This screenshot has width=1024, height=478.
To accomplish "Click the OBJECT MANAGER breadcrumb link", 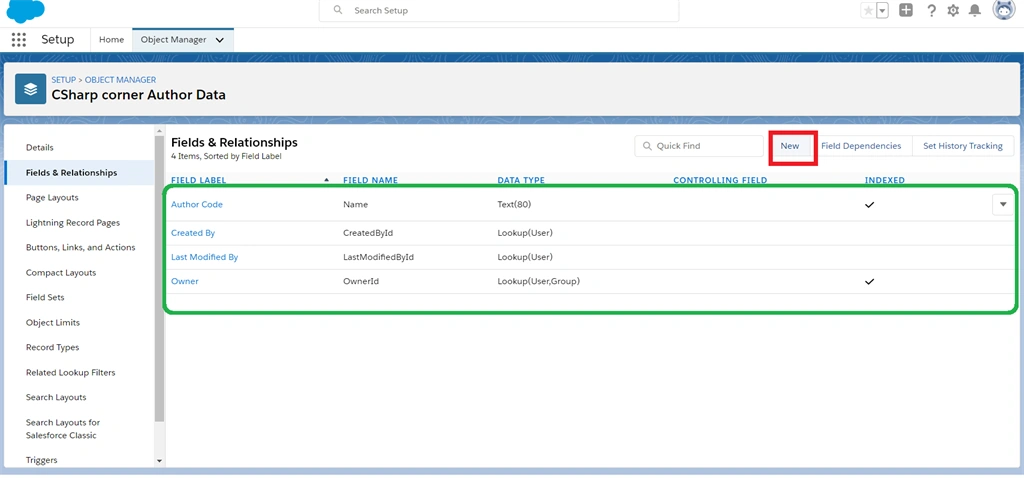I will click(x=120, y=80).
